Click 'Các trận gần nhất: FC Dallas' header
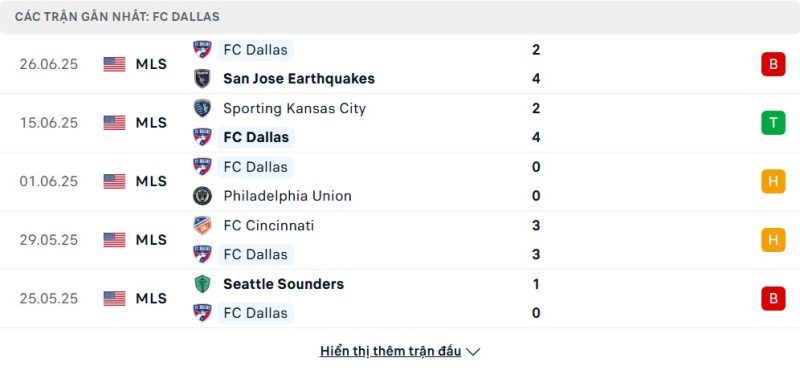This screenshot has width=800, height=374. (117, 17)
